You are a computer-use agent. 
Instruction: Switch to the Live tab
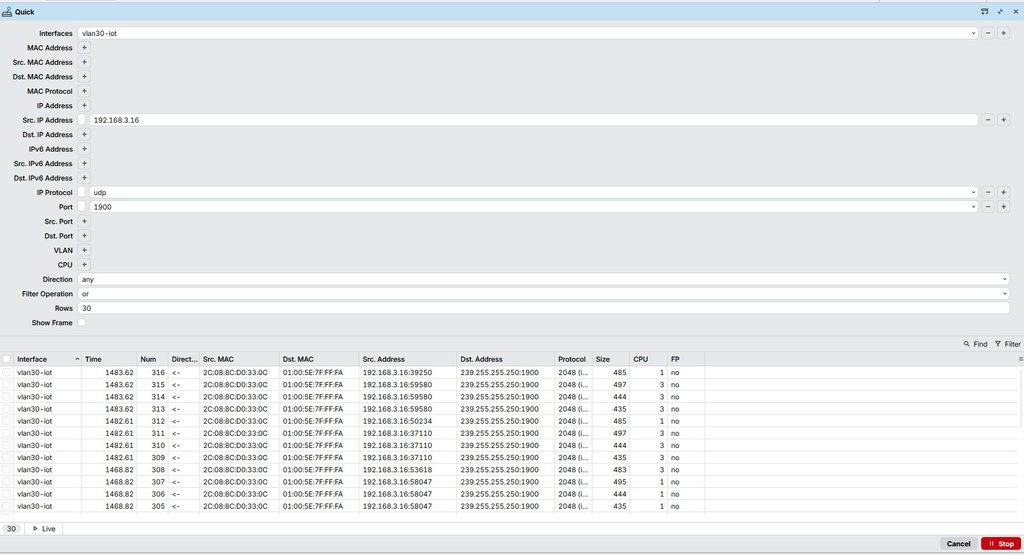pos(44,528)
